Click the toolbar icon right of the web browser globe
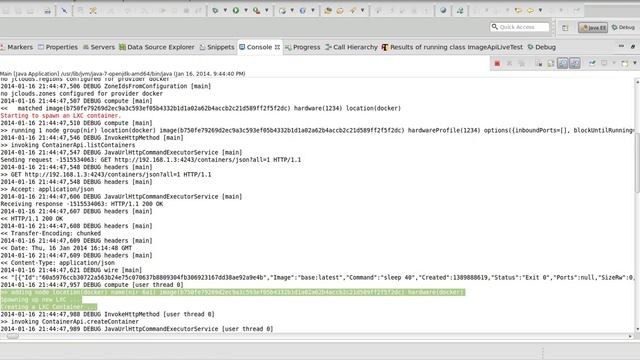Image resolution: width=640 pixels, height=360 pixels. (460, 11)
